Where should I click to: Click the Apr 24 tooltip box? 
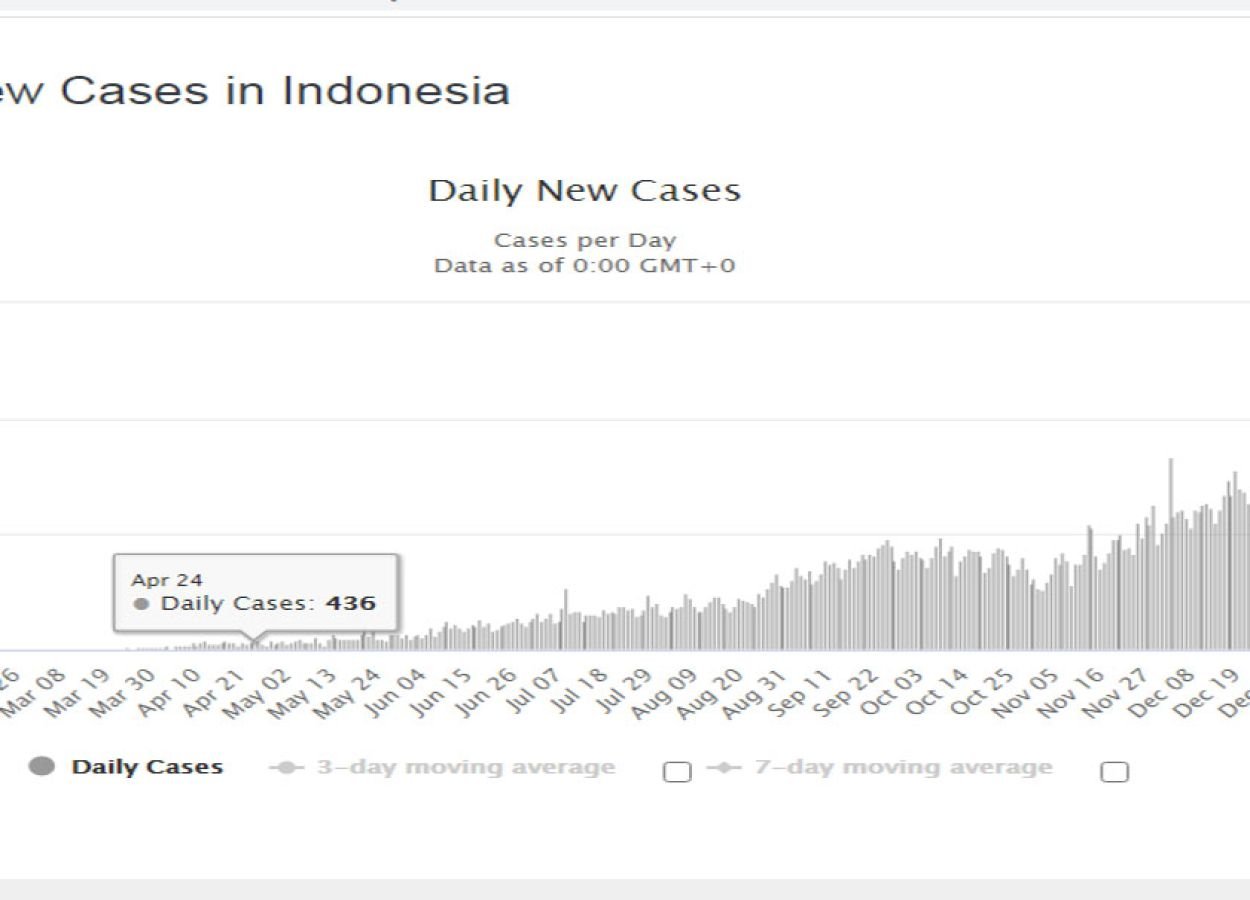tap(255, 593)
